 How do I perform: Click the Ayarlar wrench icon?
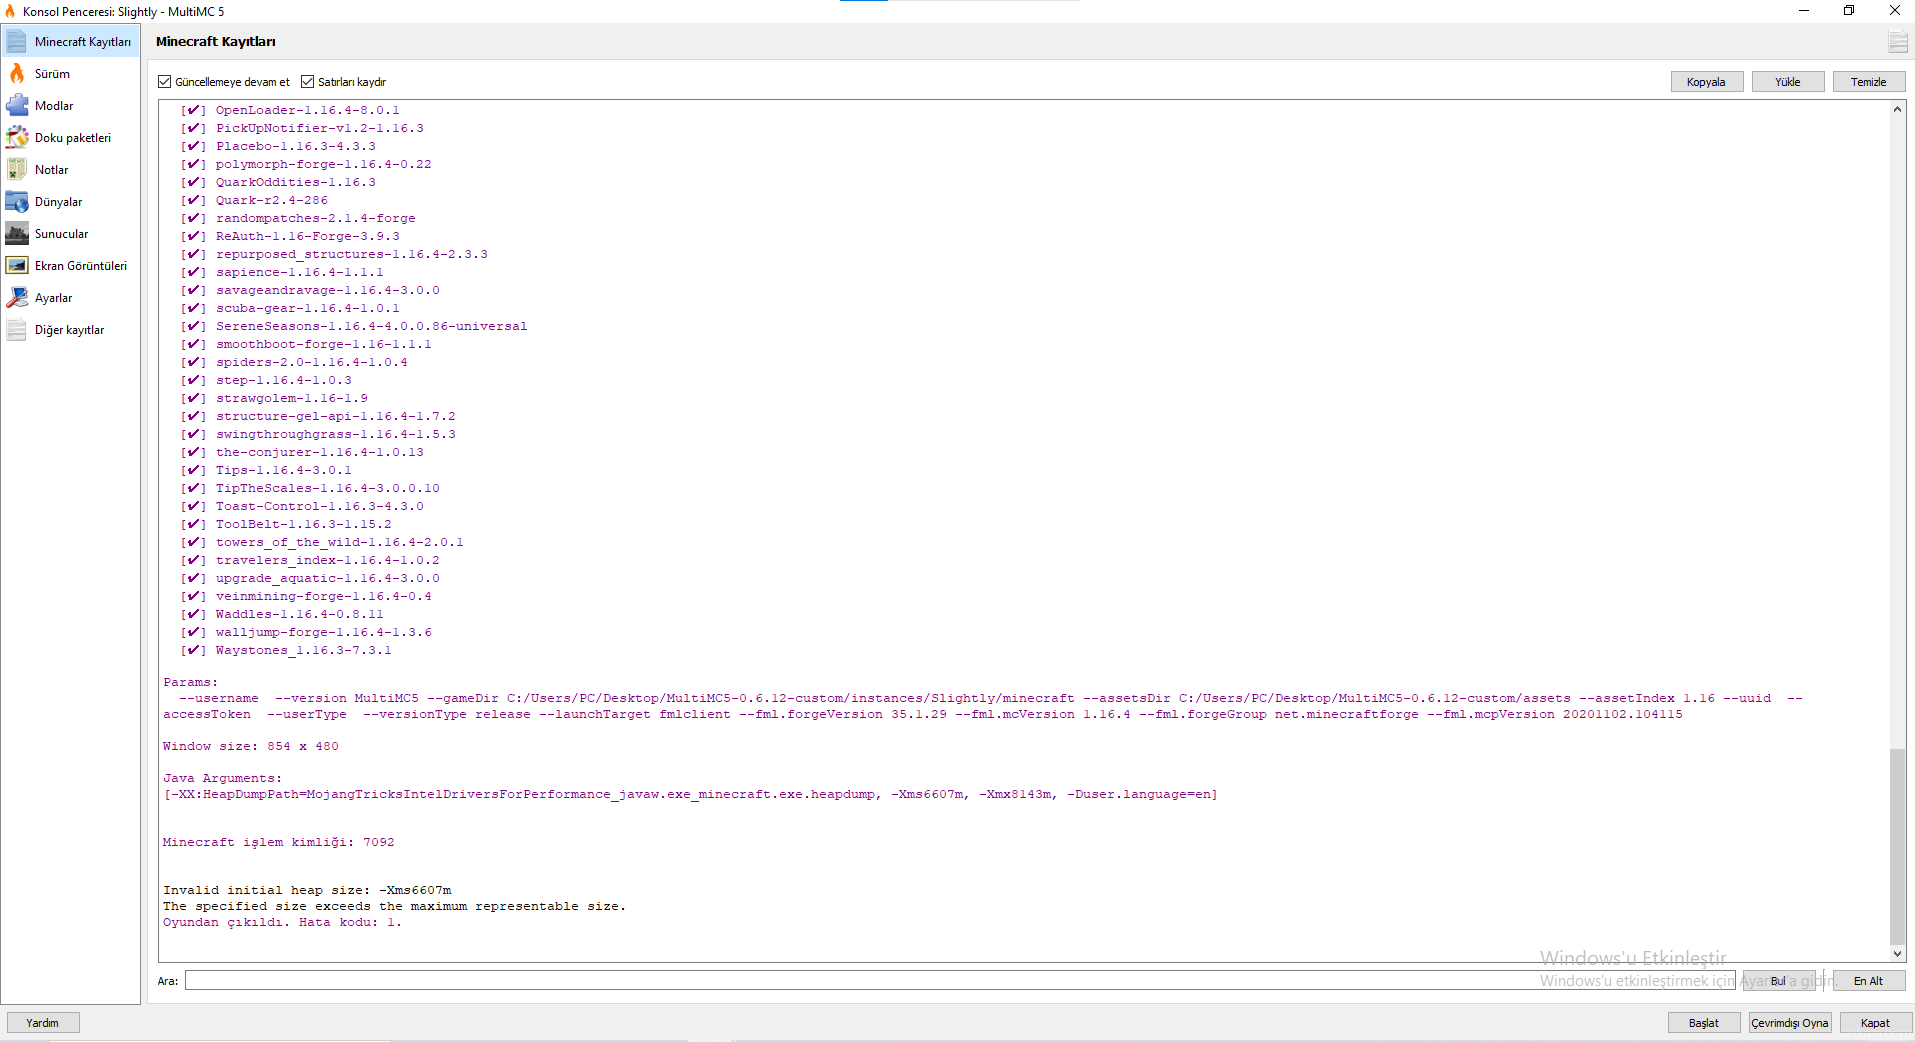(17, 298)
